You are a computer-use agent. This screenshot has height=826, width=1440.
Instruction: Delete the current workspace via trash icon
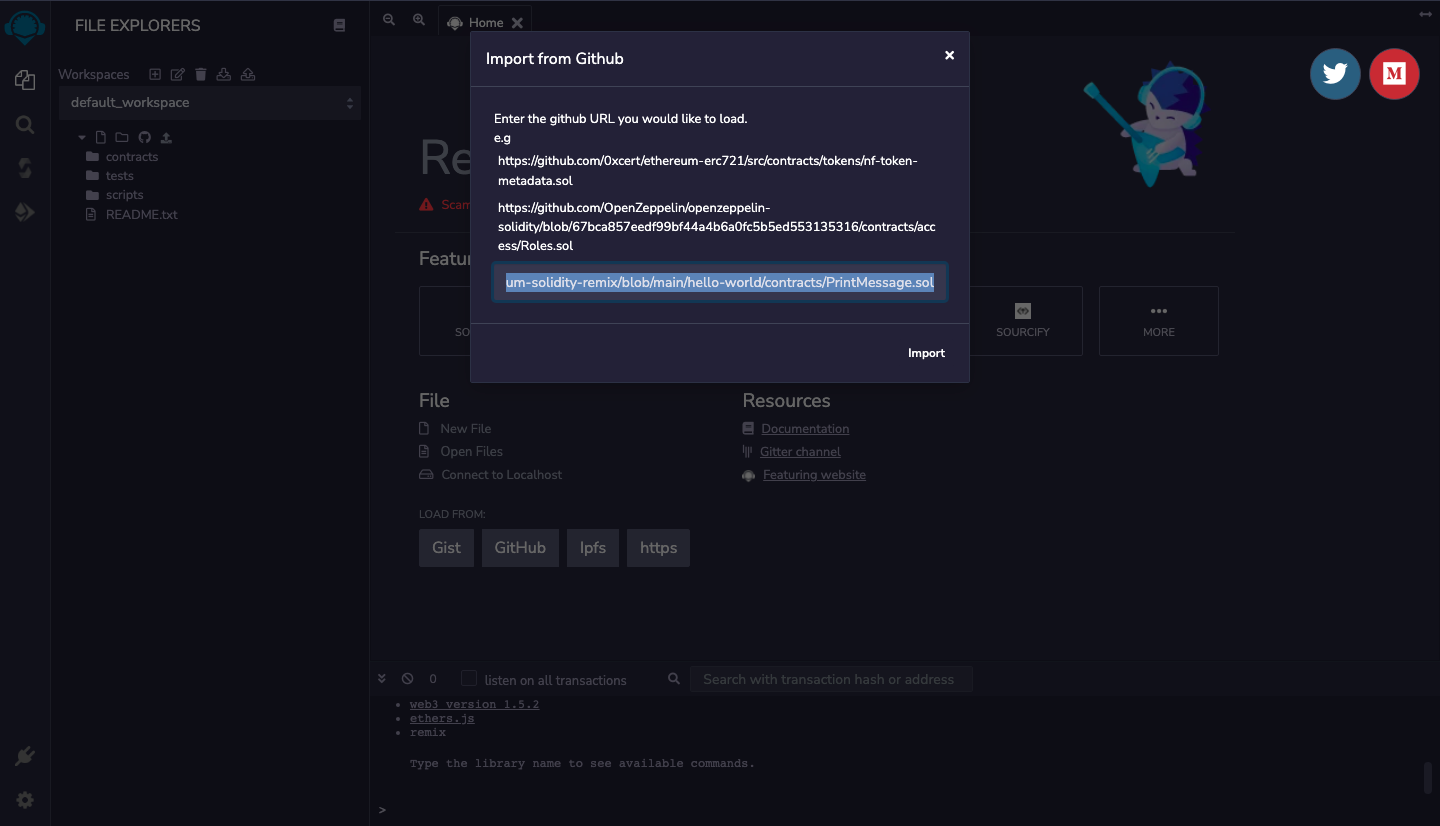click(200, 73)
